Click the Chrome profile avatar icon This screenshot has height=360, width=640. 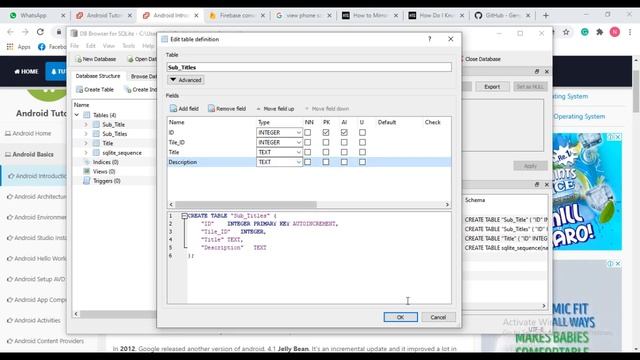pyautogui.click(x=615, y=32)
